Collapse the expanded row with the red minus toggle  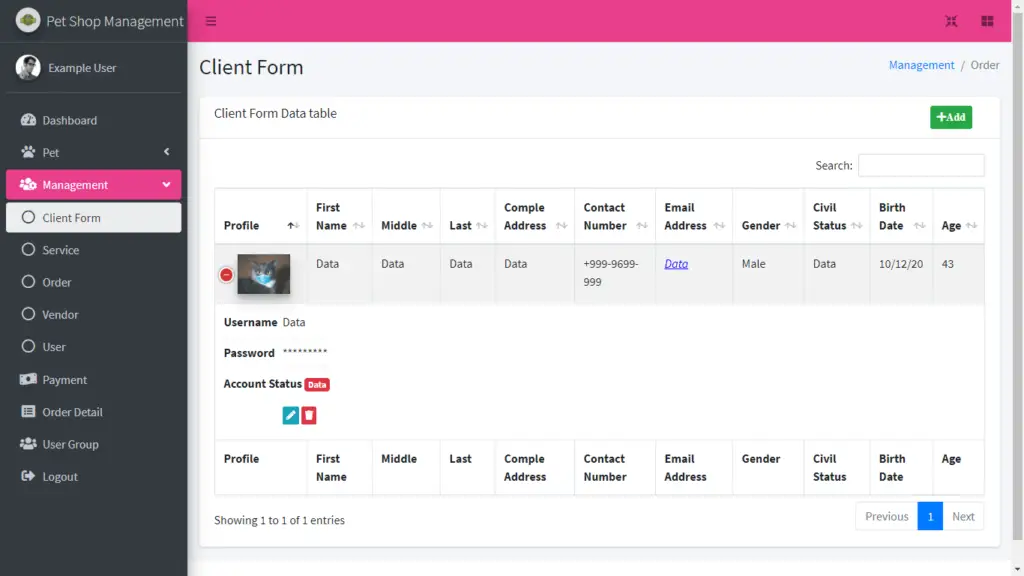tap(226, 273)
